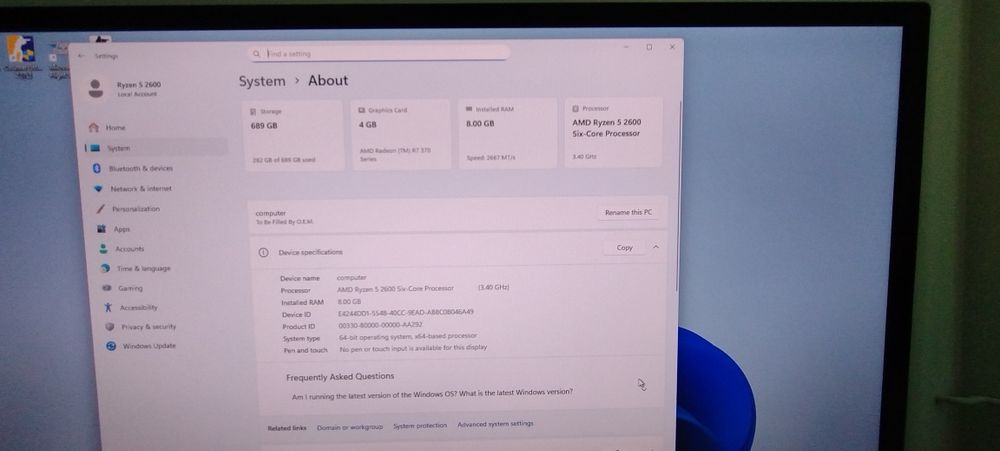
Task: Open Privacy & security shield icon
Action: pyautogui.click(x=110, y=327)
